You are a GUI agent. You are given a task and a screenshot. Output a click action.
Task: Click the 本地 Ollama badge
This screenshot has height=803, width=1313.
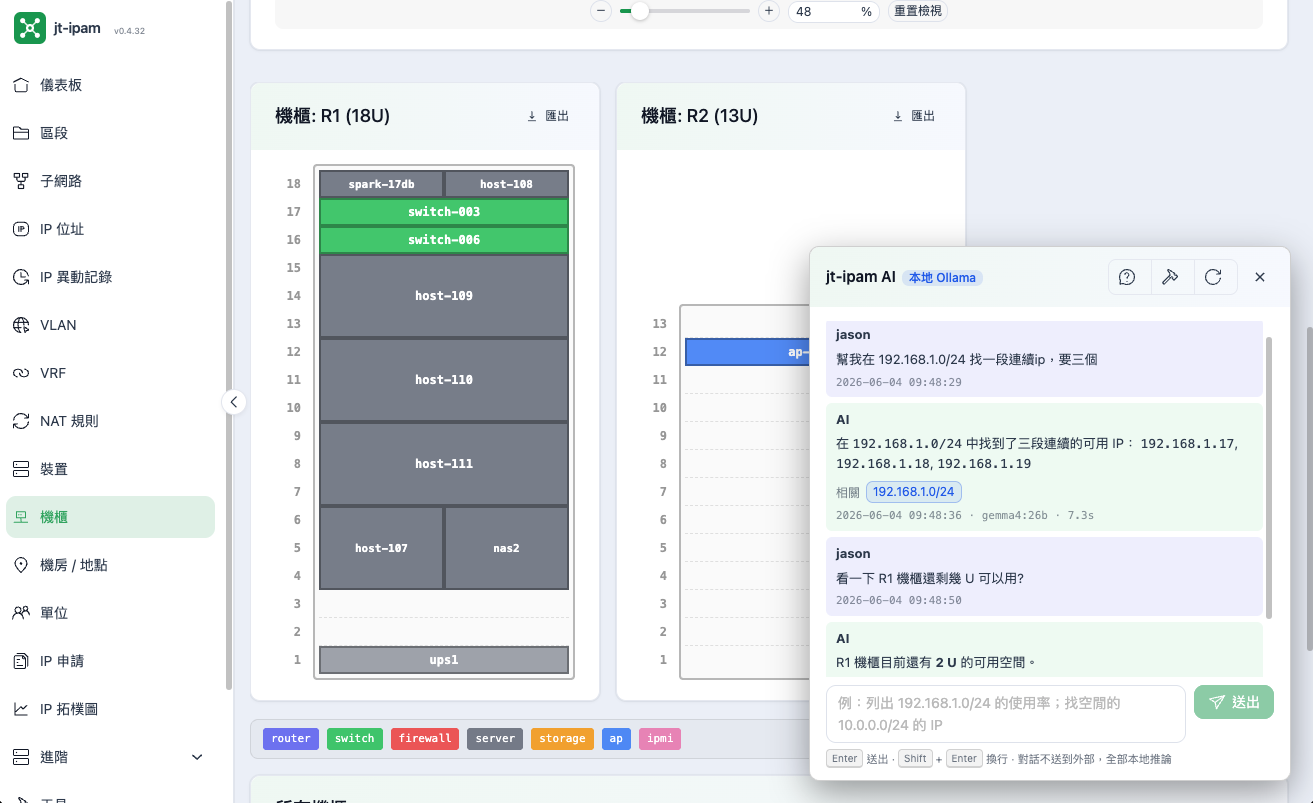[x=942, y=278]
